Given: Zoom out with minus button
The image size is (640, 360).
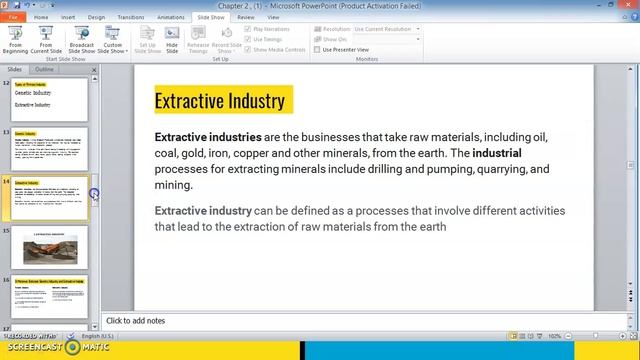Looking at the screenshot, I should [568, 336].
